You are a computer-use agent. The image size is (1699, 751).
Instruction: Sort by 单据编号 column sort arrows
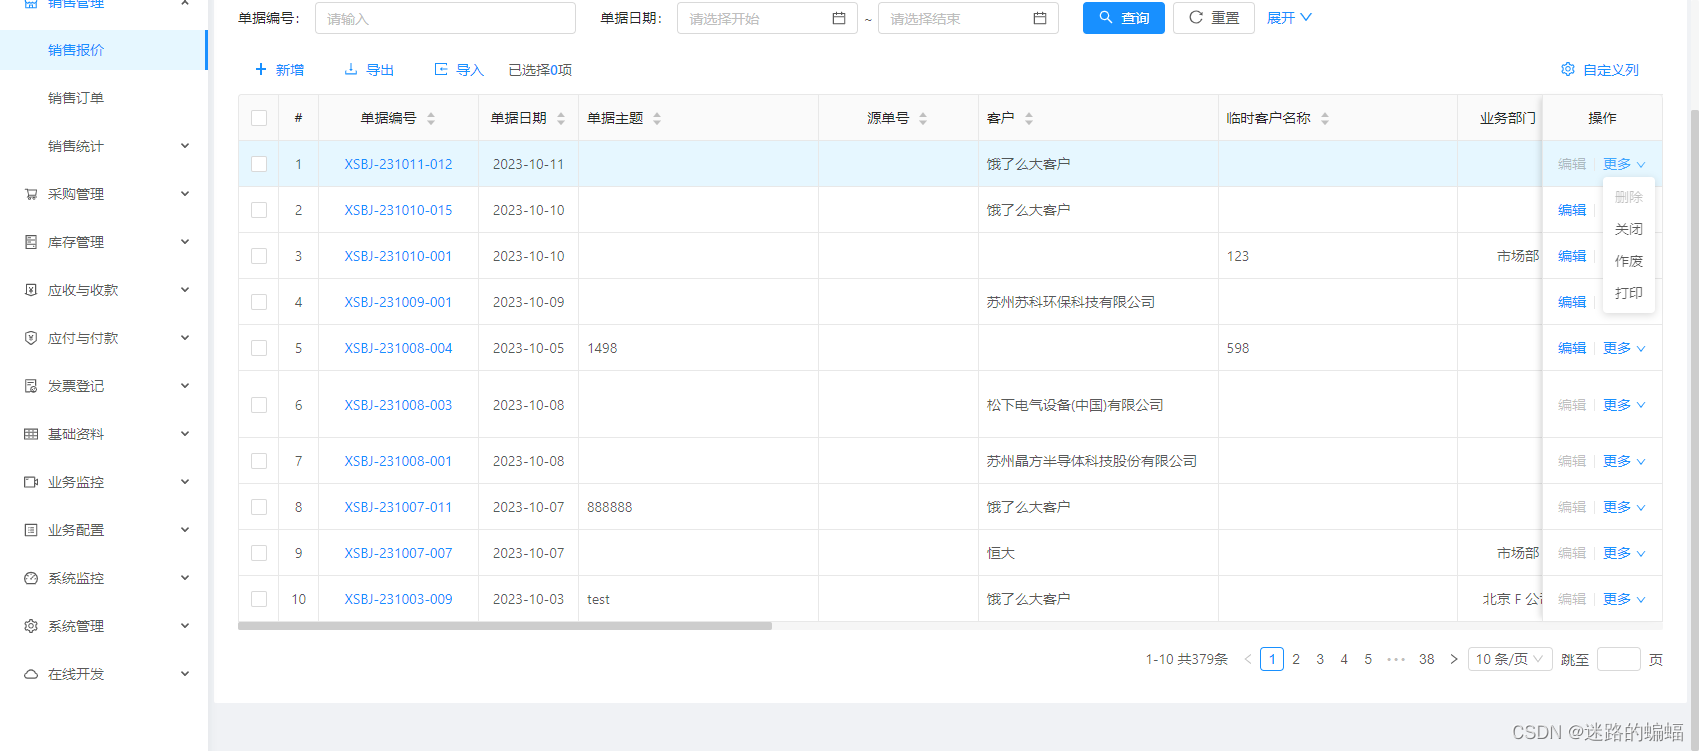(x=431, y=118)
